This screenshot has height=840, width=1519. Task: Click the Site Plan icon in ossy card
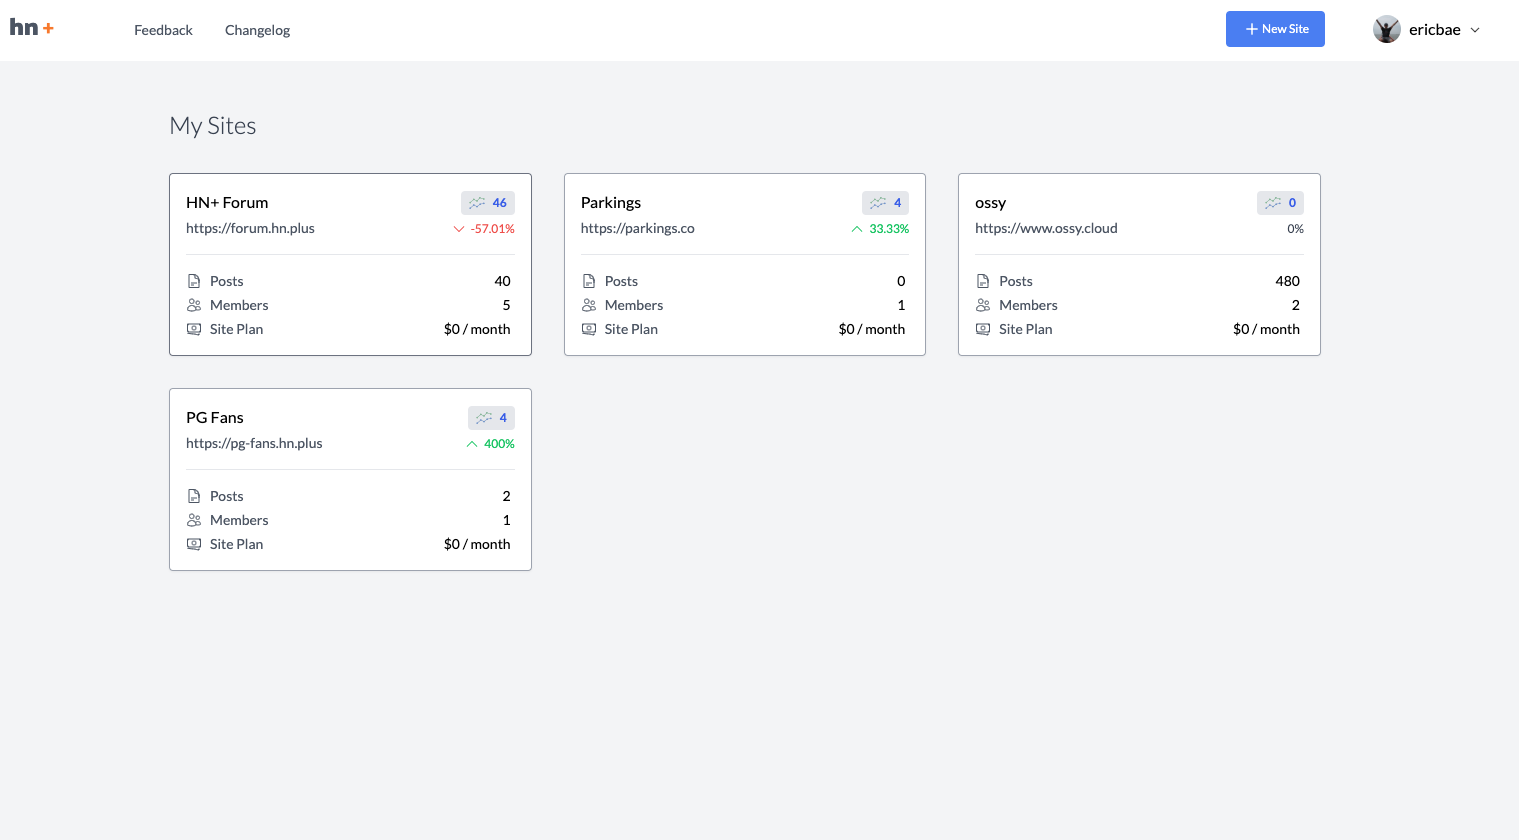point(983,329)
